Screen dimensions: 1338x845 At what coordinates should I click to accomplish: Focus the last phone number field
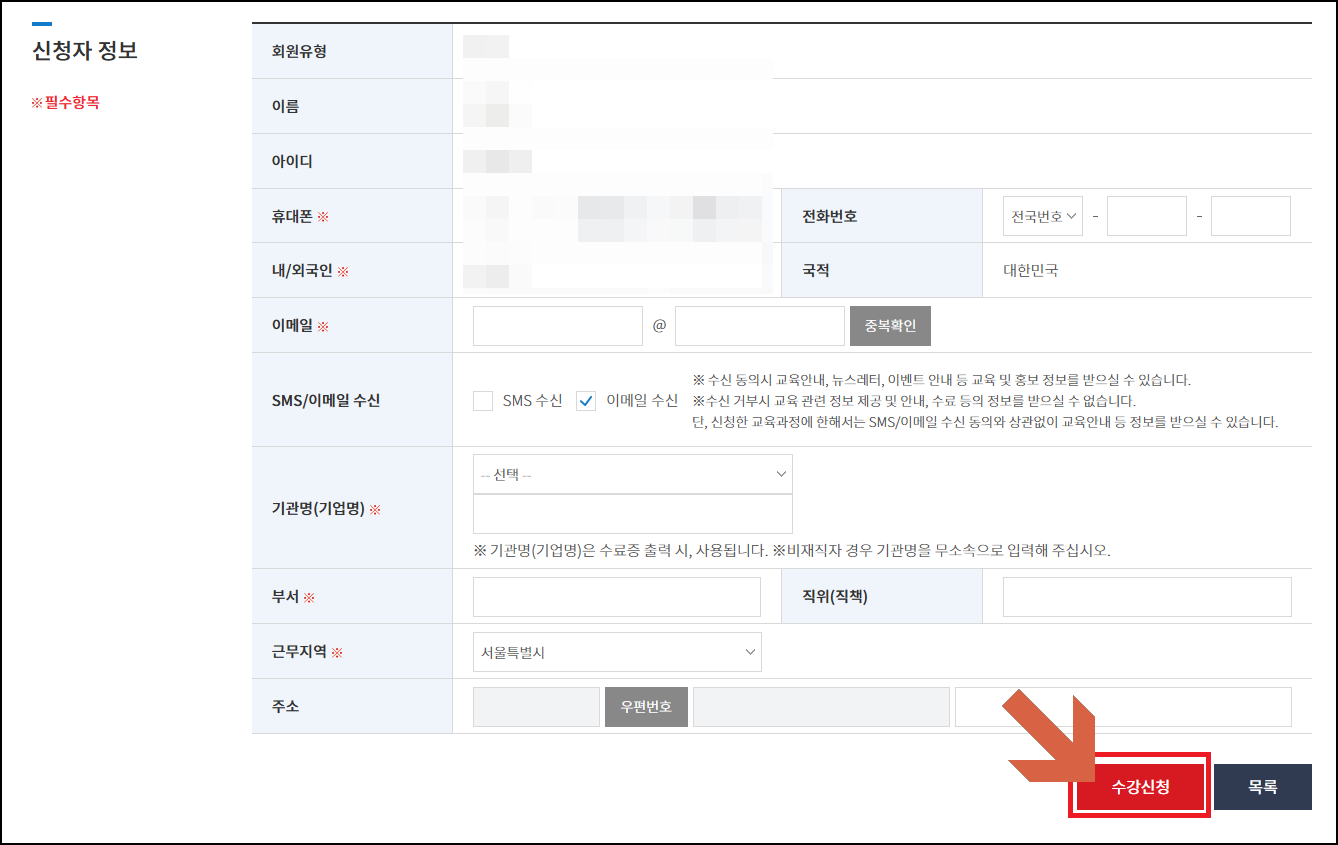point(1251,216)
